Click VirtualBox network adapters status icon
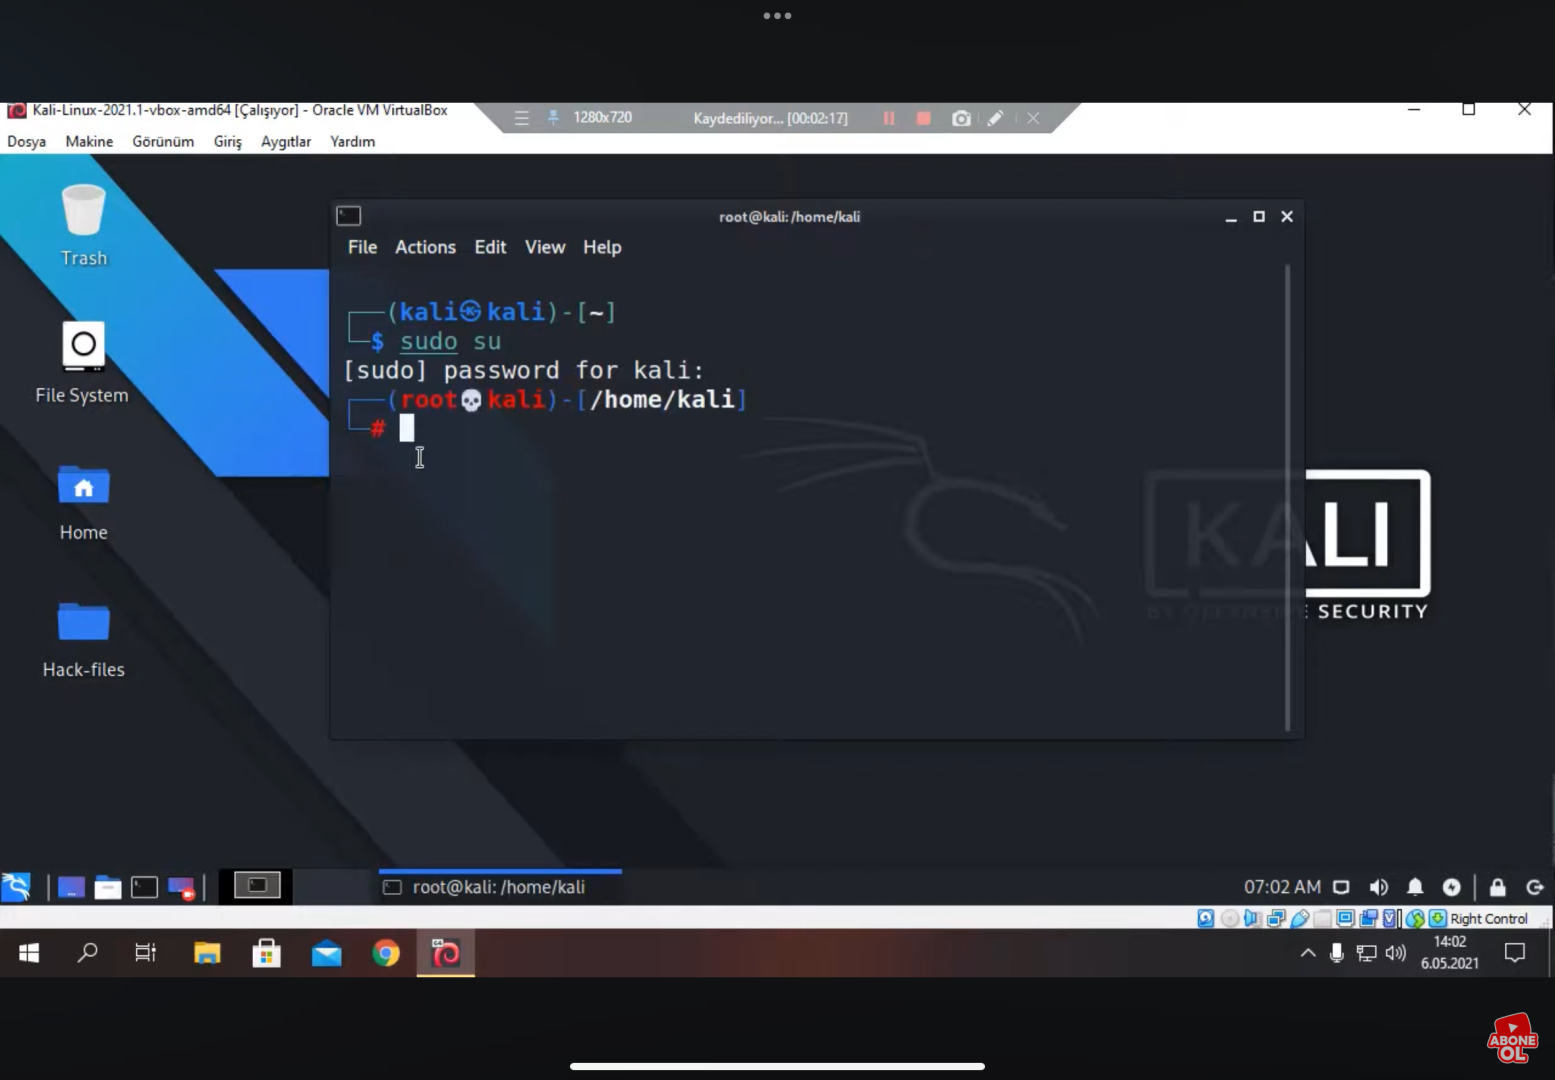Screen dimensions: 1555x1080 click(x=1276, y=918)
